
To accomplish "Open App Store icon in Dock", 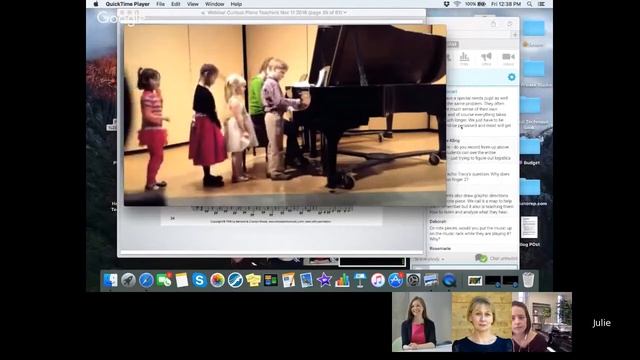I will [x=396, y=280].
